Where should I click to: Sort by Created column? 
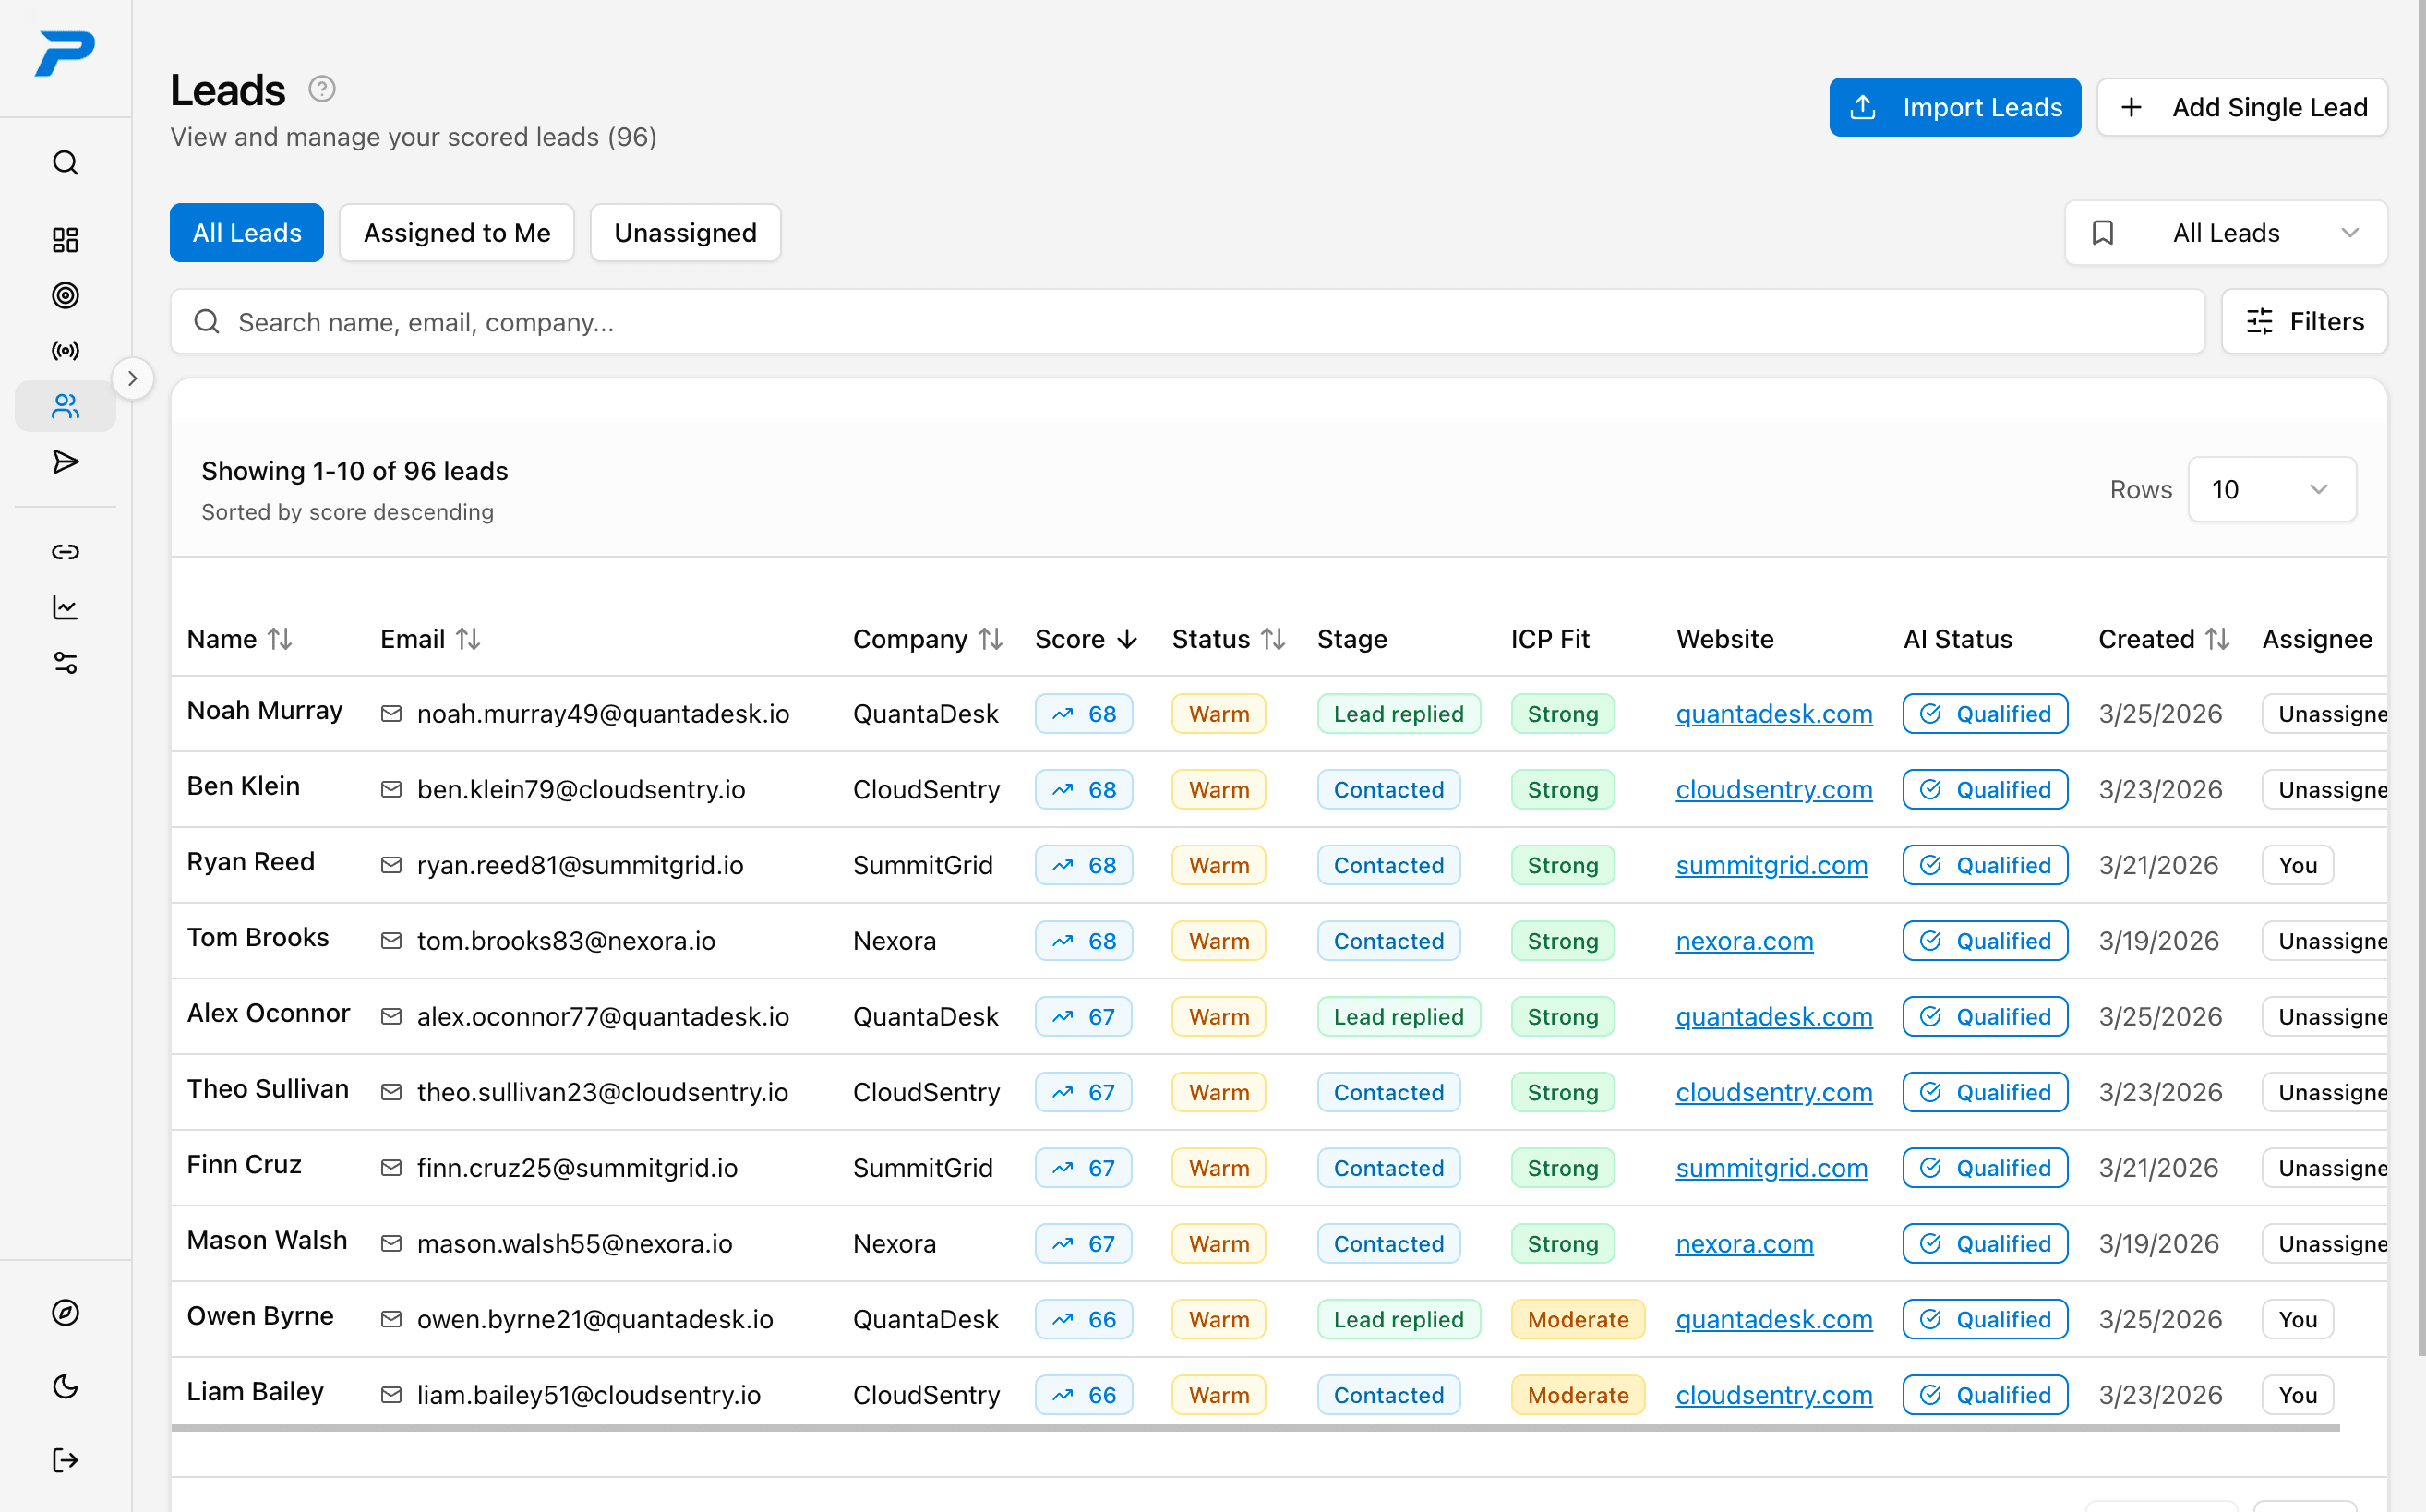coord(2164,639)
